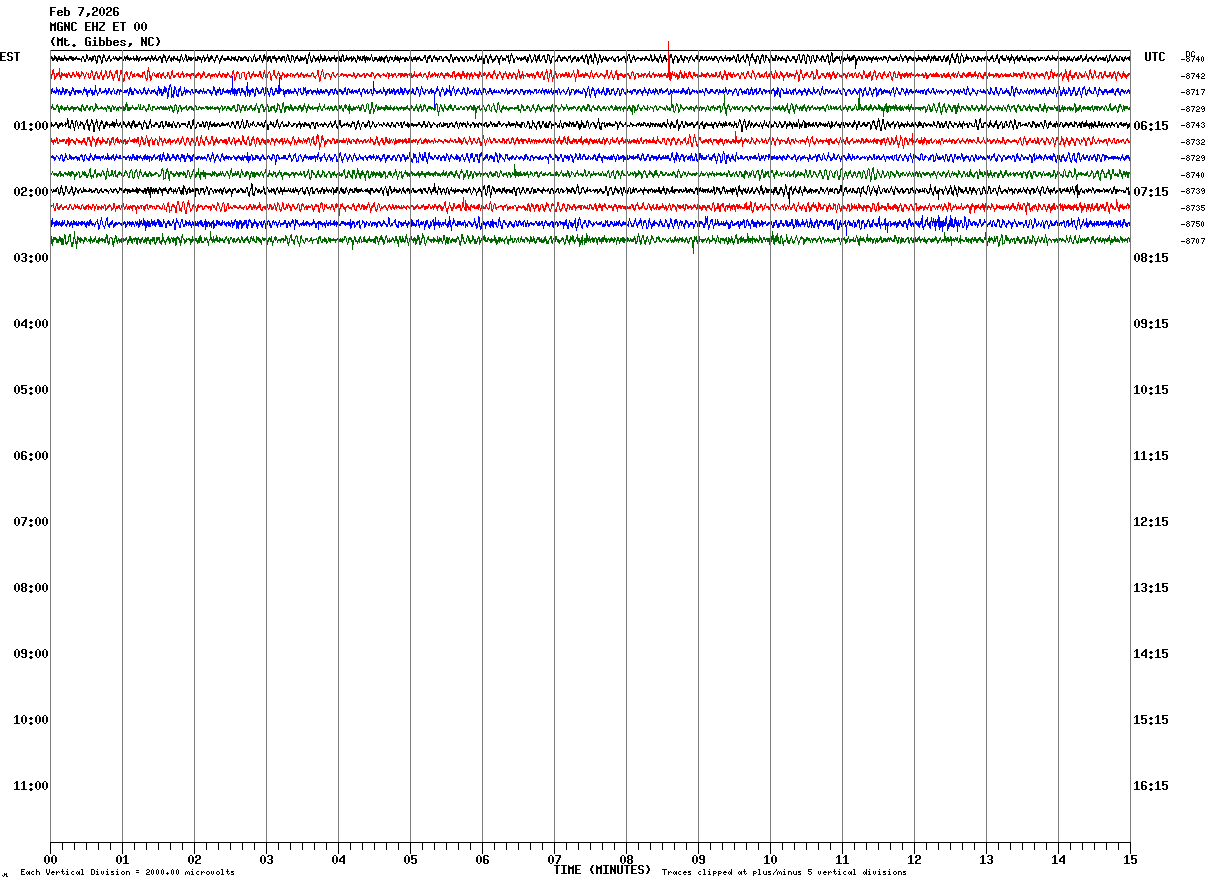This screenshot has height=886, width=1210.
Task: Click the 06:00 EST time label
Action: [31, 456]
